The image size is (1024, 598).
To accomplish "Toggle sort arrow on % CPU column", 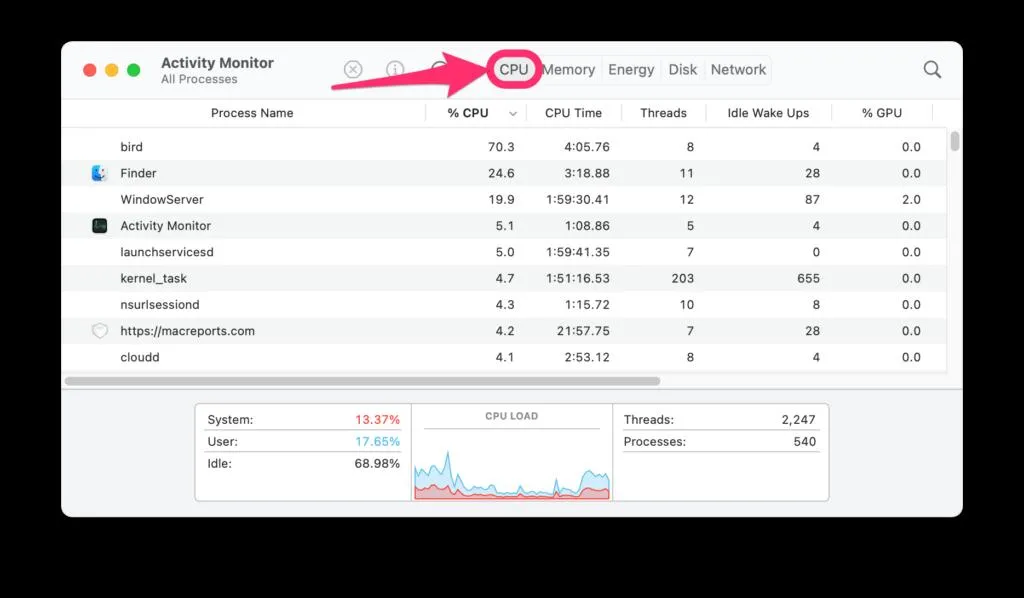I will click(x=513, y=114).
